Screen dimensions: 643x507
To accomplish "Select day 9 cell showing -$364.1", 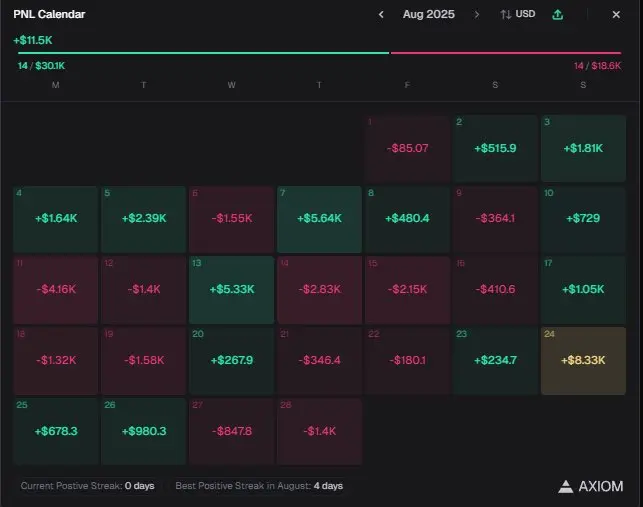I will (495, 219).
